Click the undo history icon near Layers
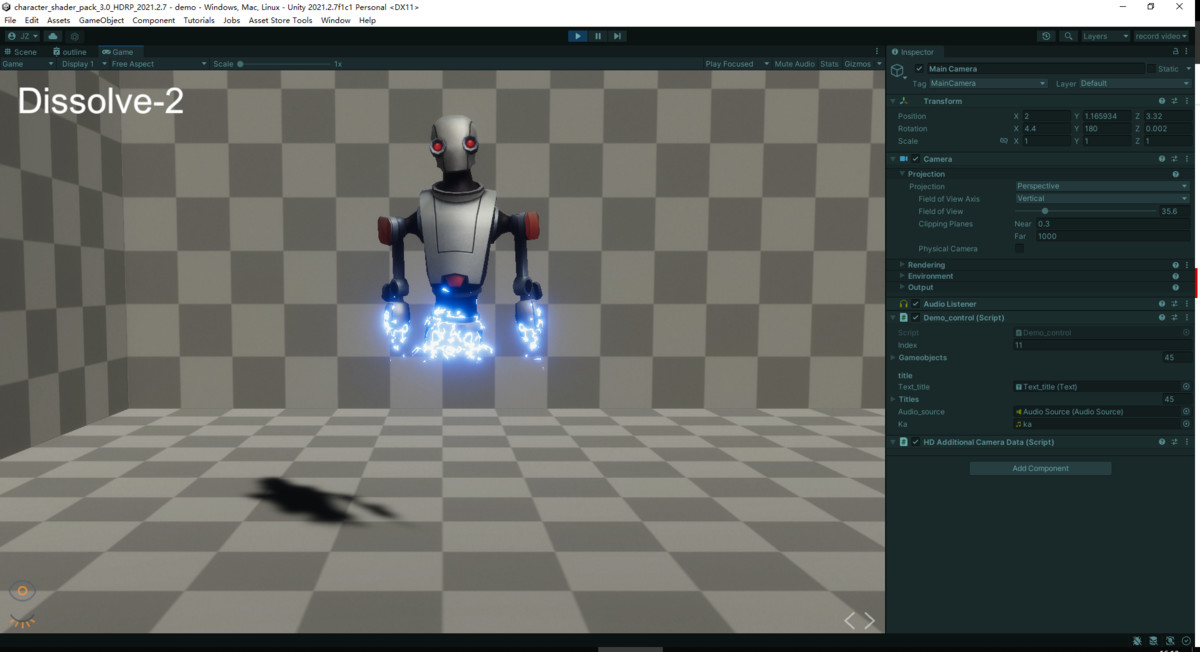 coord(1046,35)
